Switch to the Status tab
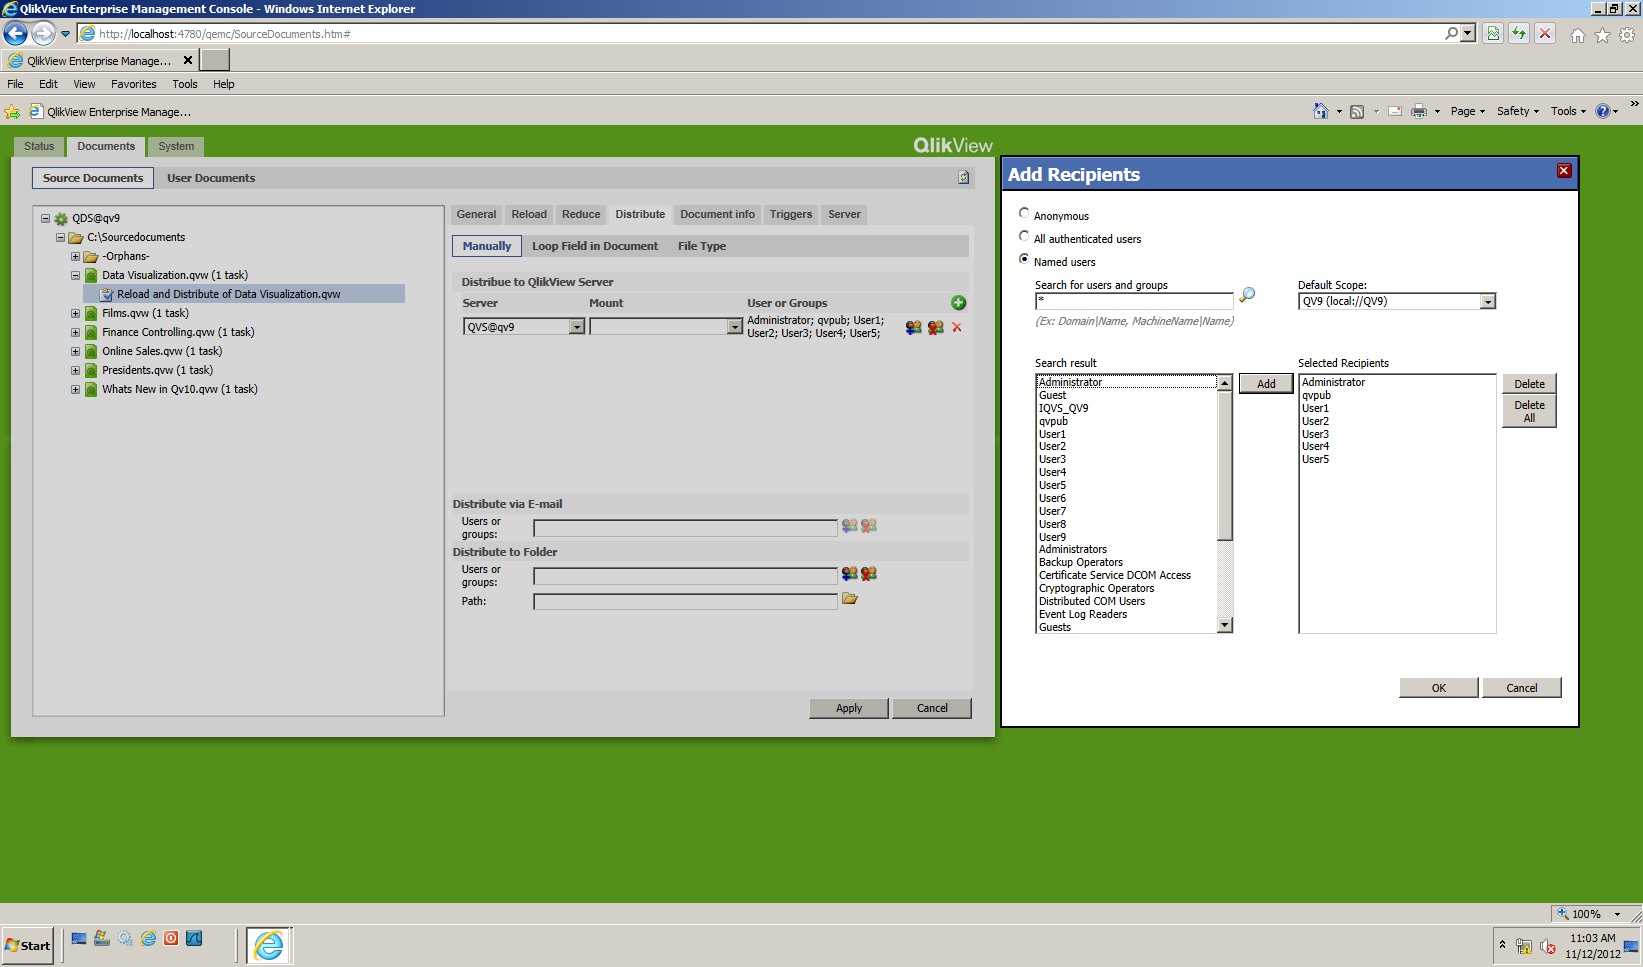This screenshot has width=1643, height=967. (39, 146)
